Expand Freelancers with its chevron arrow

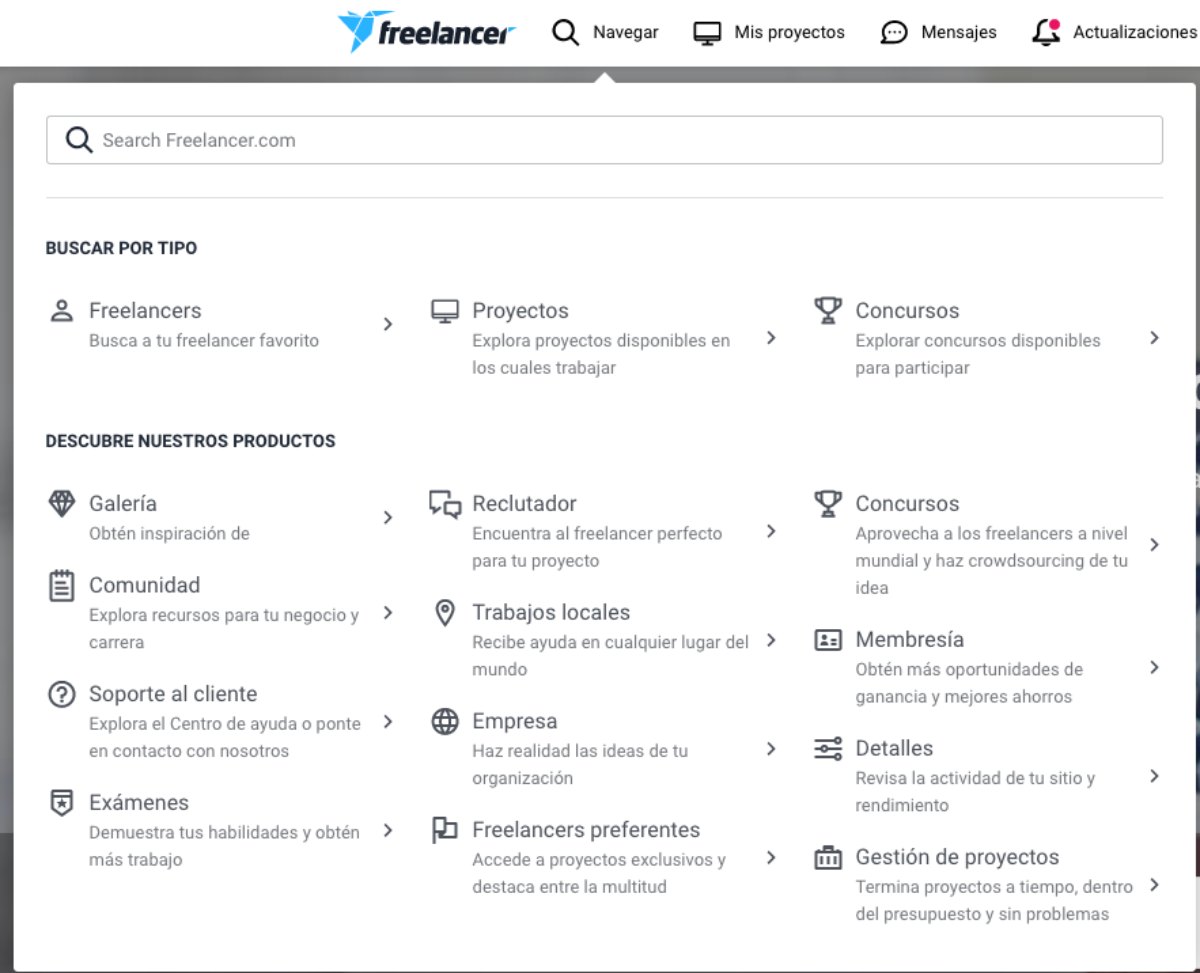pos(388,324)
